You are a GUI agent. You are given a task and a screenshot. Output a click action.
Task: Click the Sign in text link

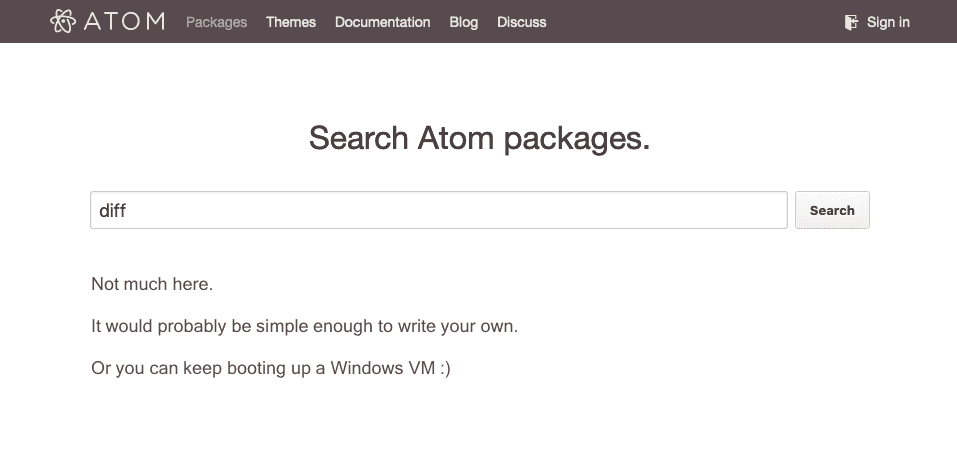[888, 22]
